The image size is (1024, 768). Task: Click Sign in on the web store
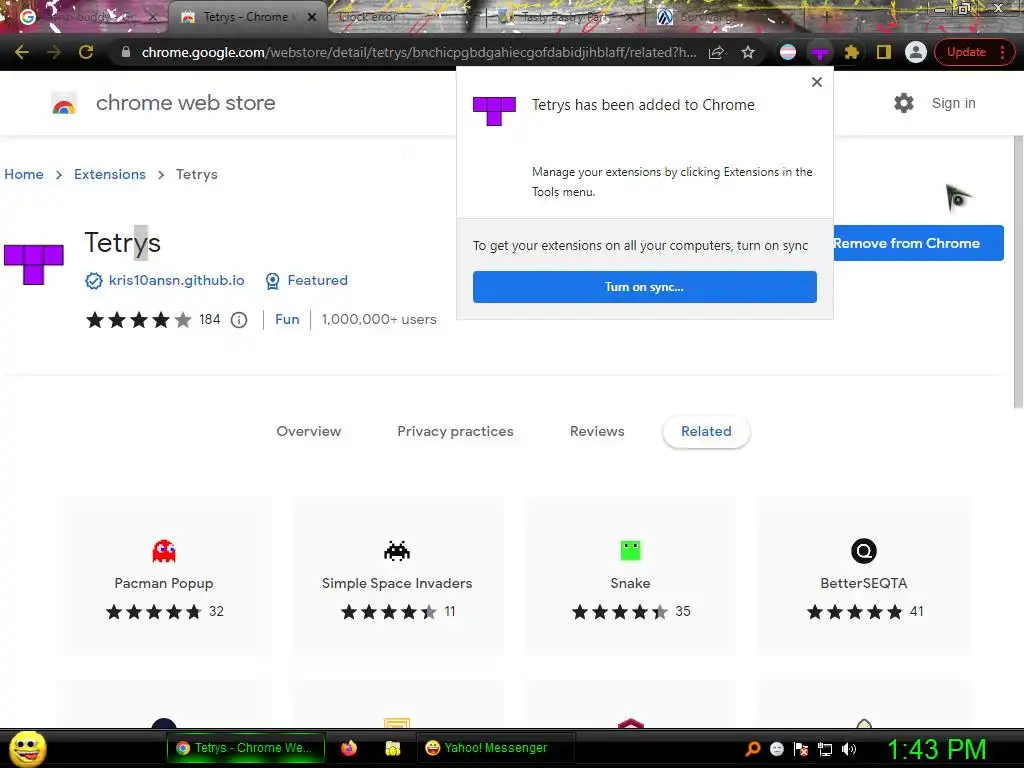pyautogui.click(x=953, y=103)
